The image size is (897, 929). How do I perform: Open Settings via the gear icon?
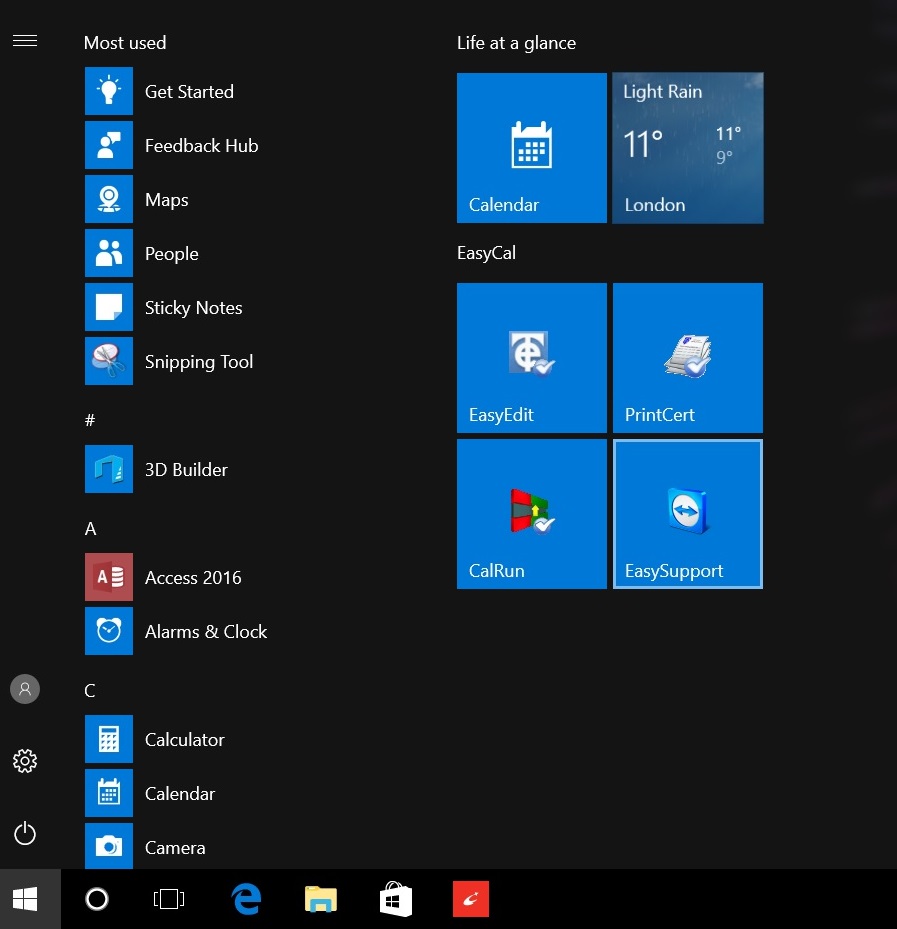pyautogui.click(x=25, y=762)
